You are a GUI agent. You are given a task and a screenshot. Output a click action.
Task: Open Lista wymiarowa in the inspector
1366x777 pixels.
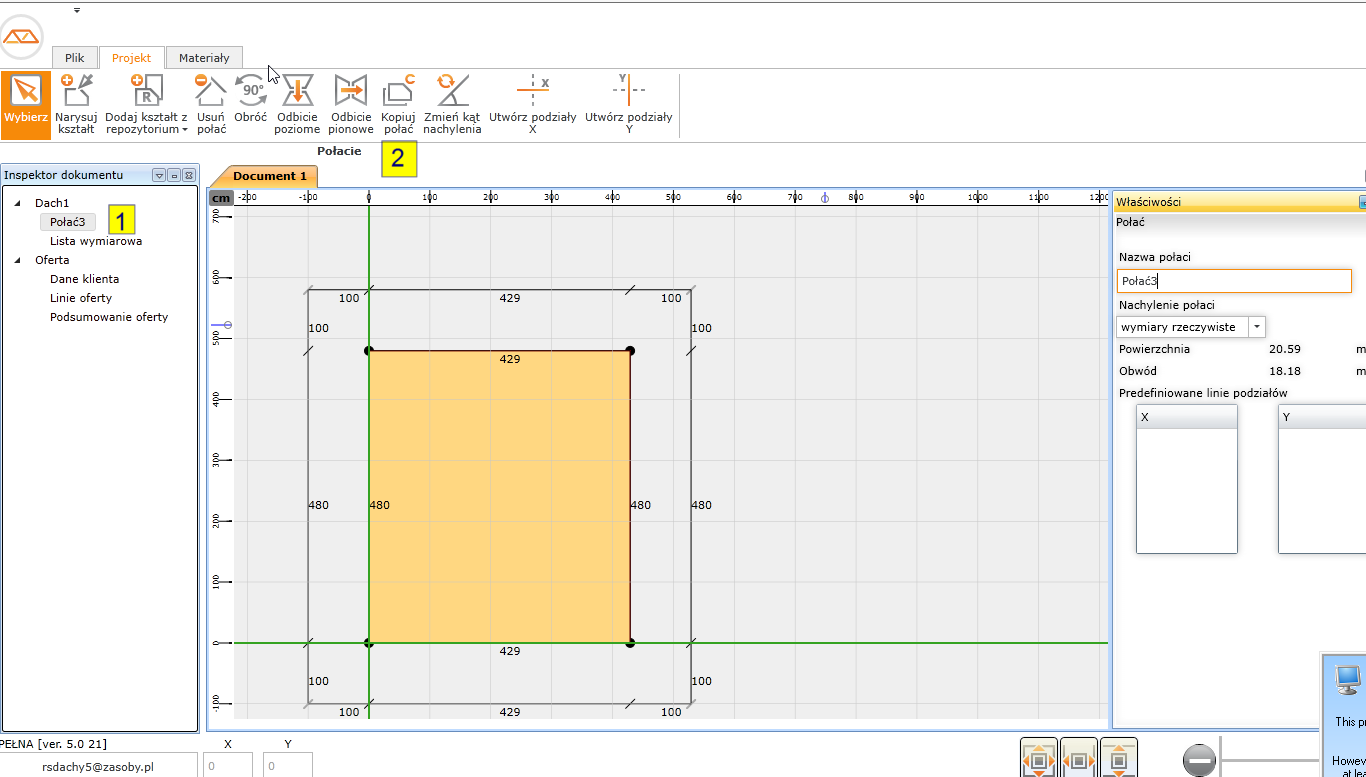coord(96,241)
